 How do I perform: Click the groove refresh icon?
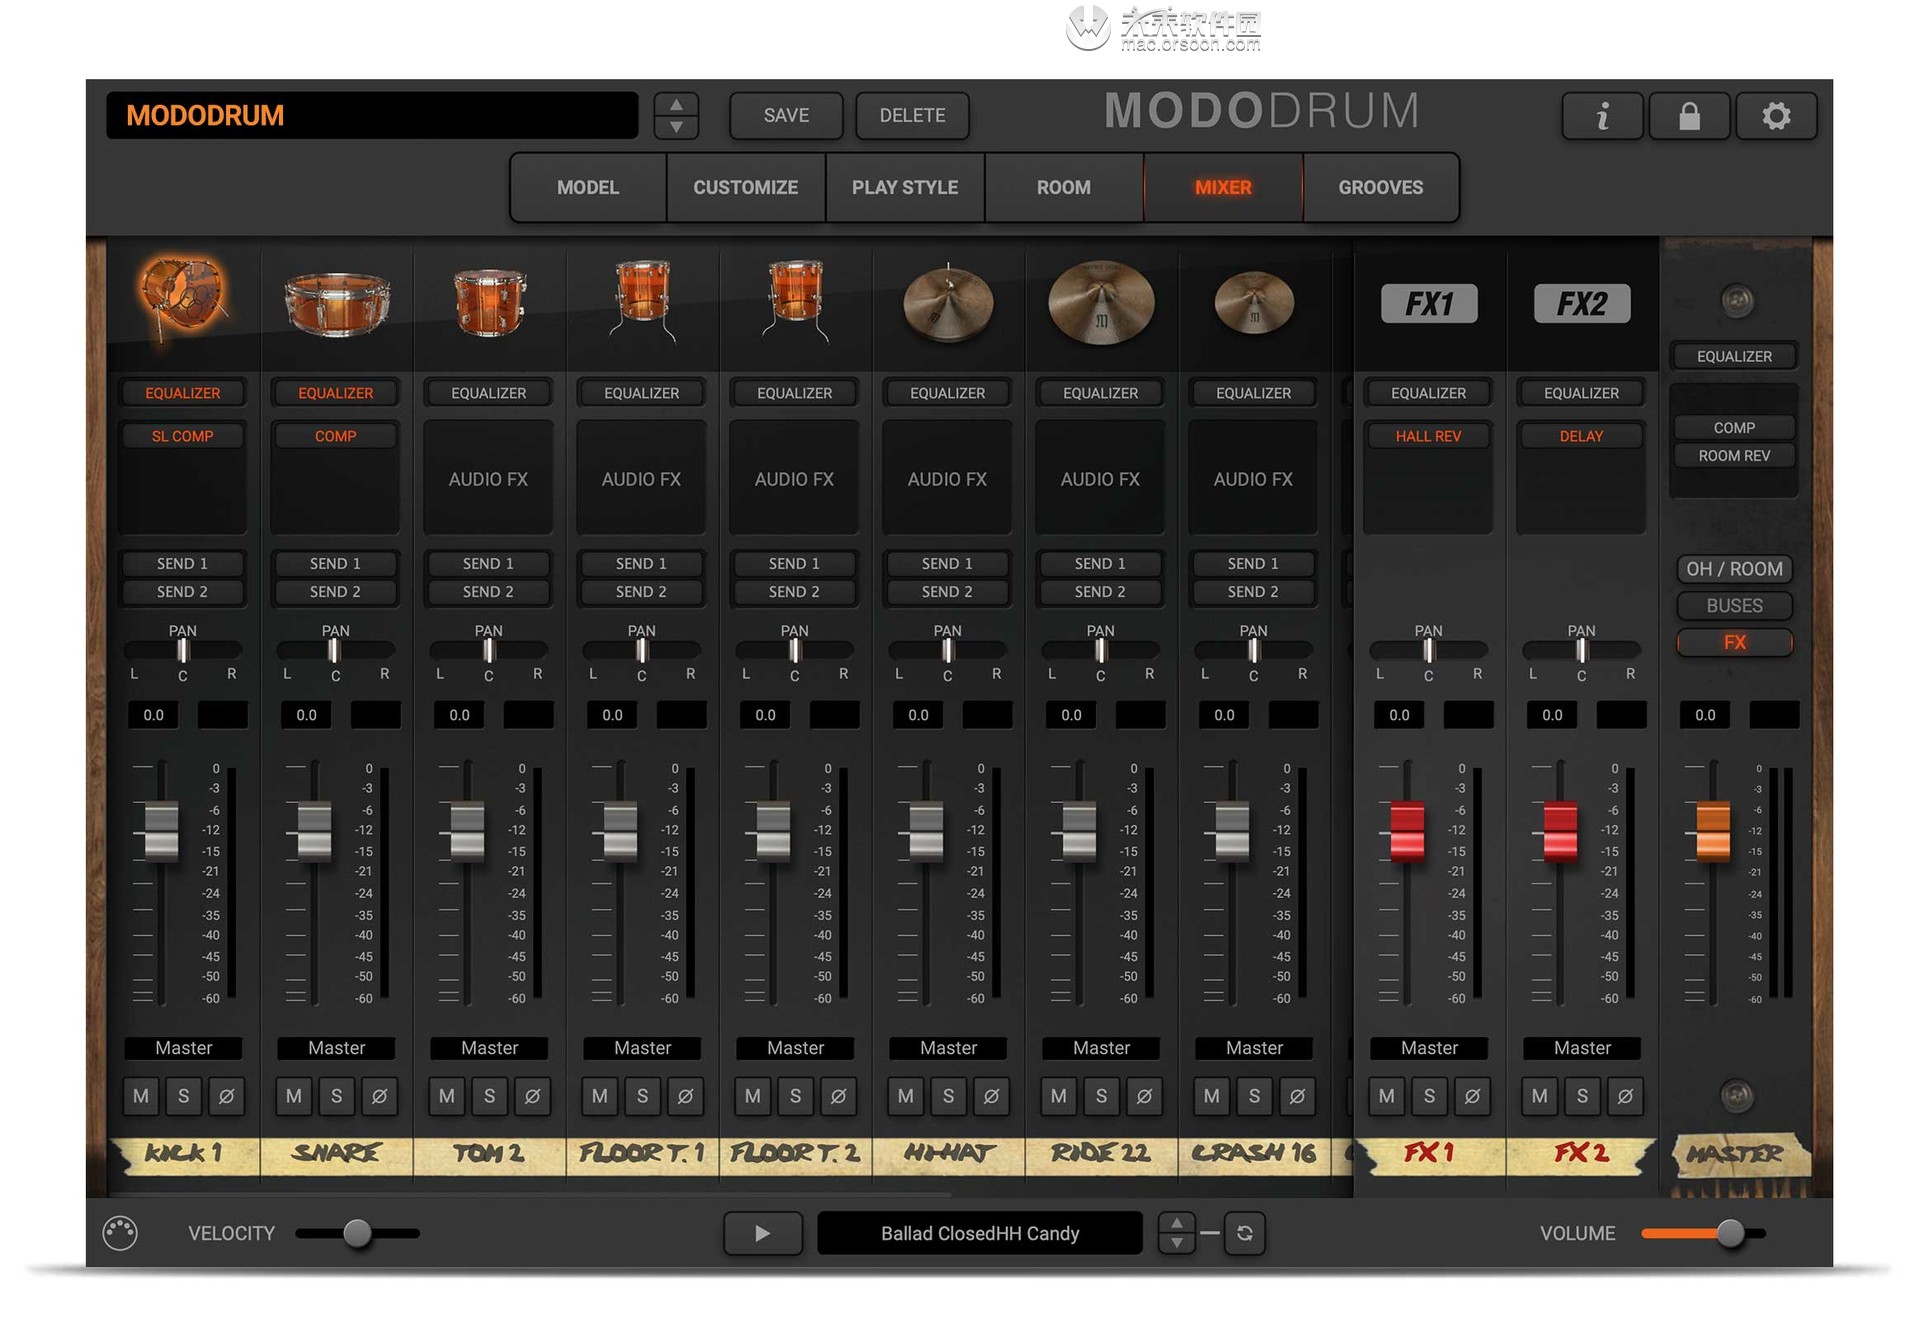(x=1245, y=1233)
